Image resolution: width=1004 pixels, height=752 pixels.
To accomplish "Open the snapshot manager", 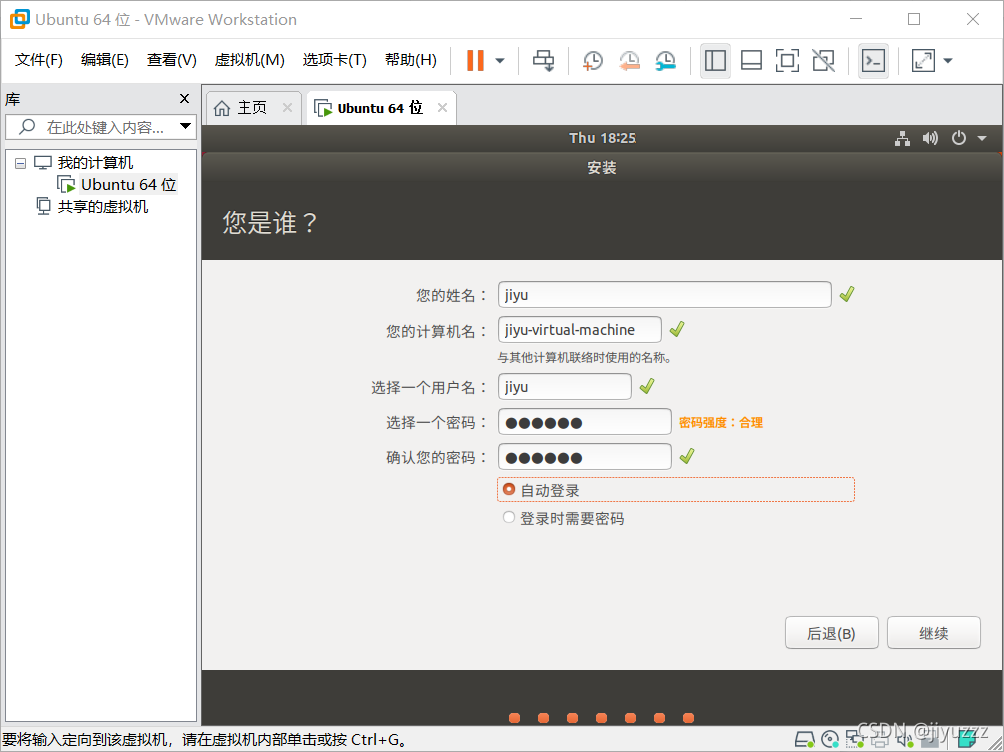I will pyautogui.click(x=665, y=60).
